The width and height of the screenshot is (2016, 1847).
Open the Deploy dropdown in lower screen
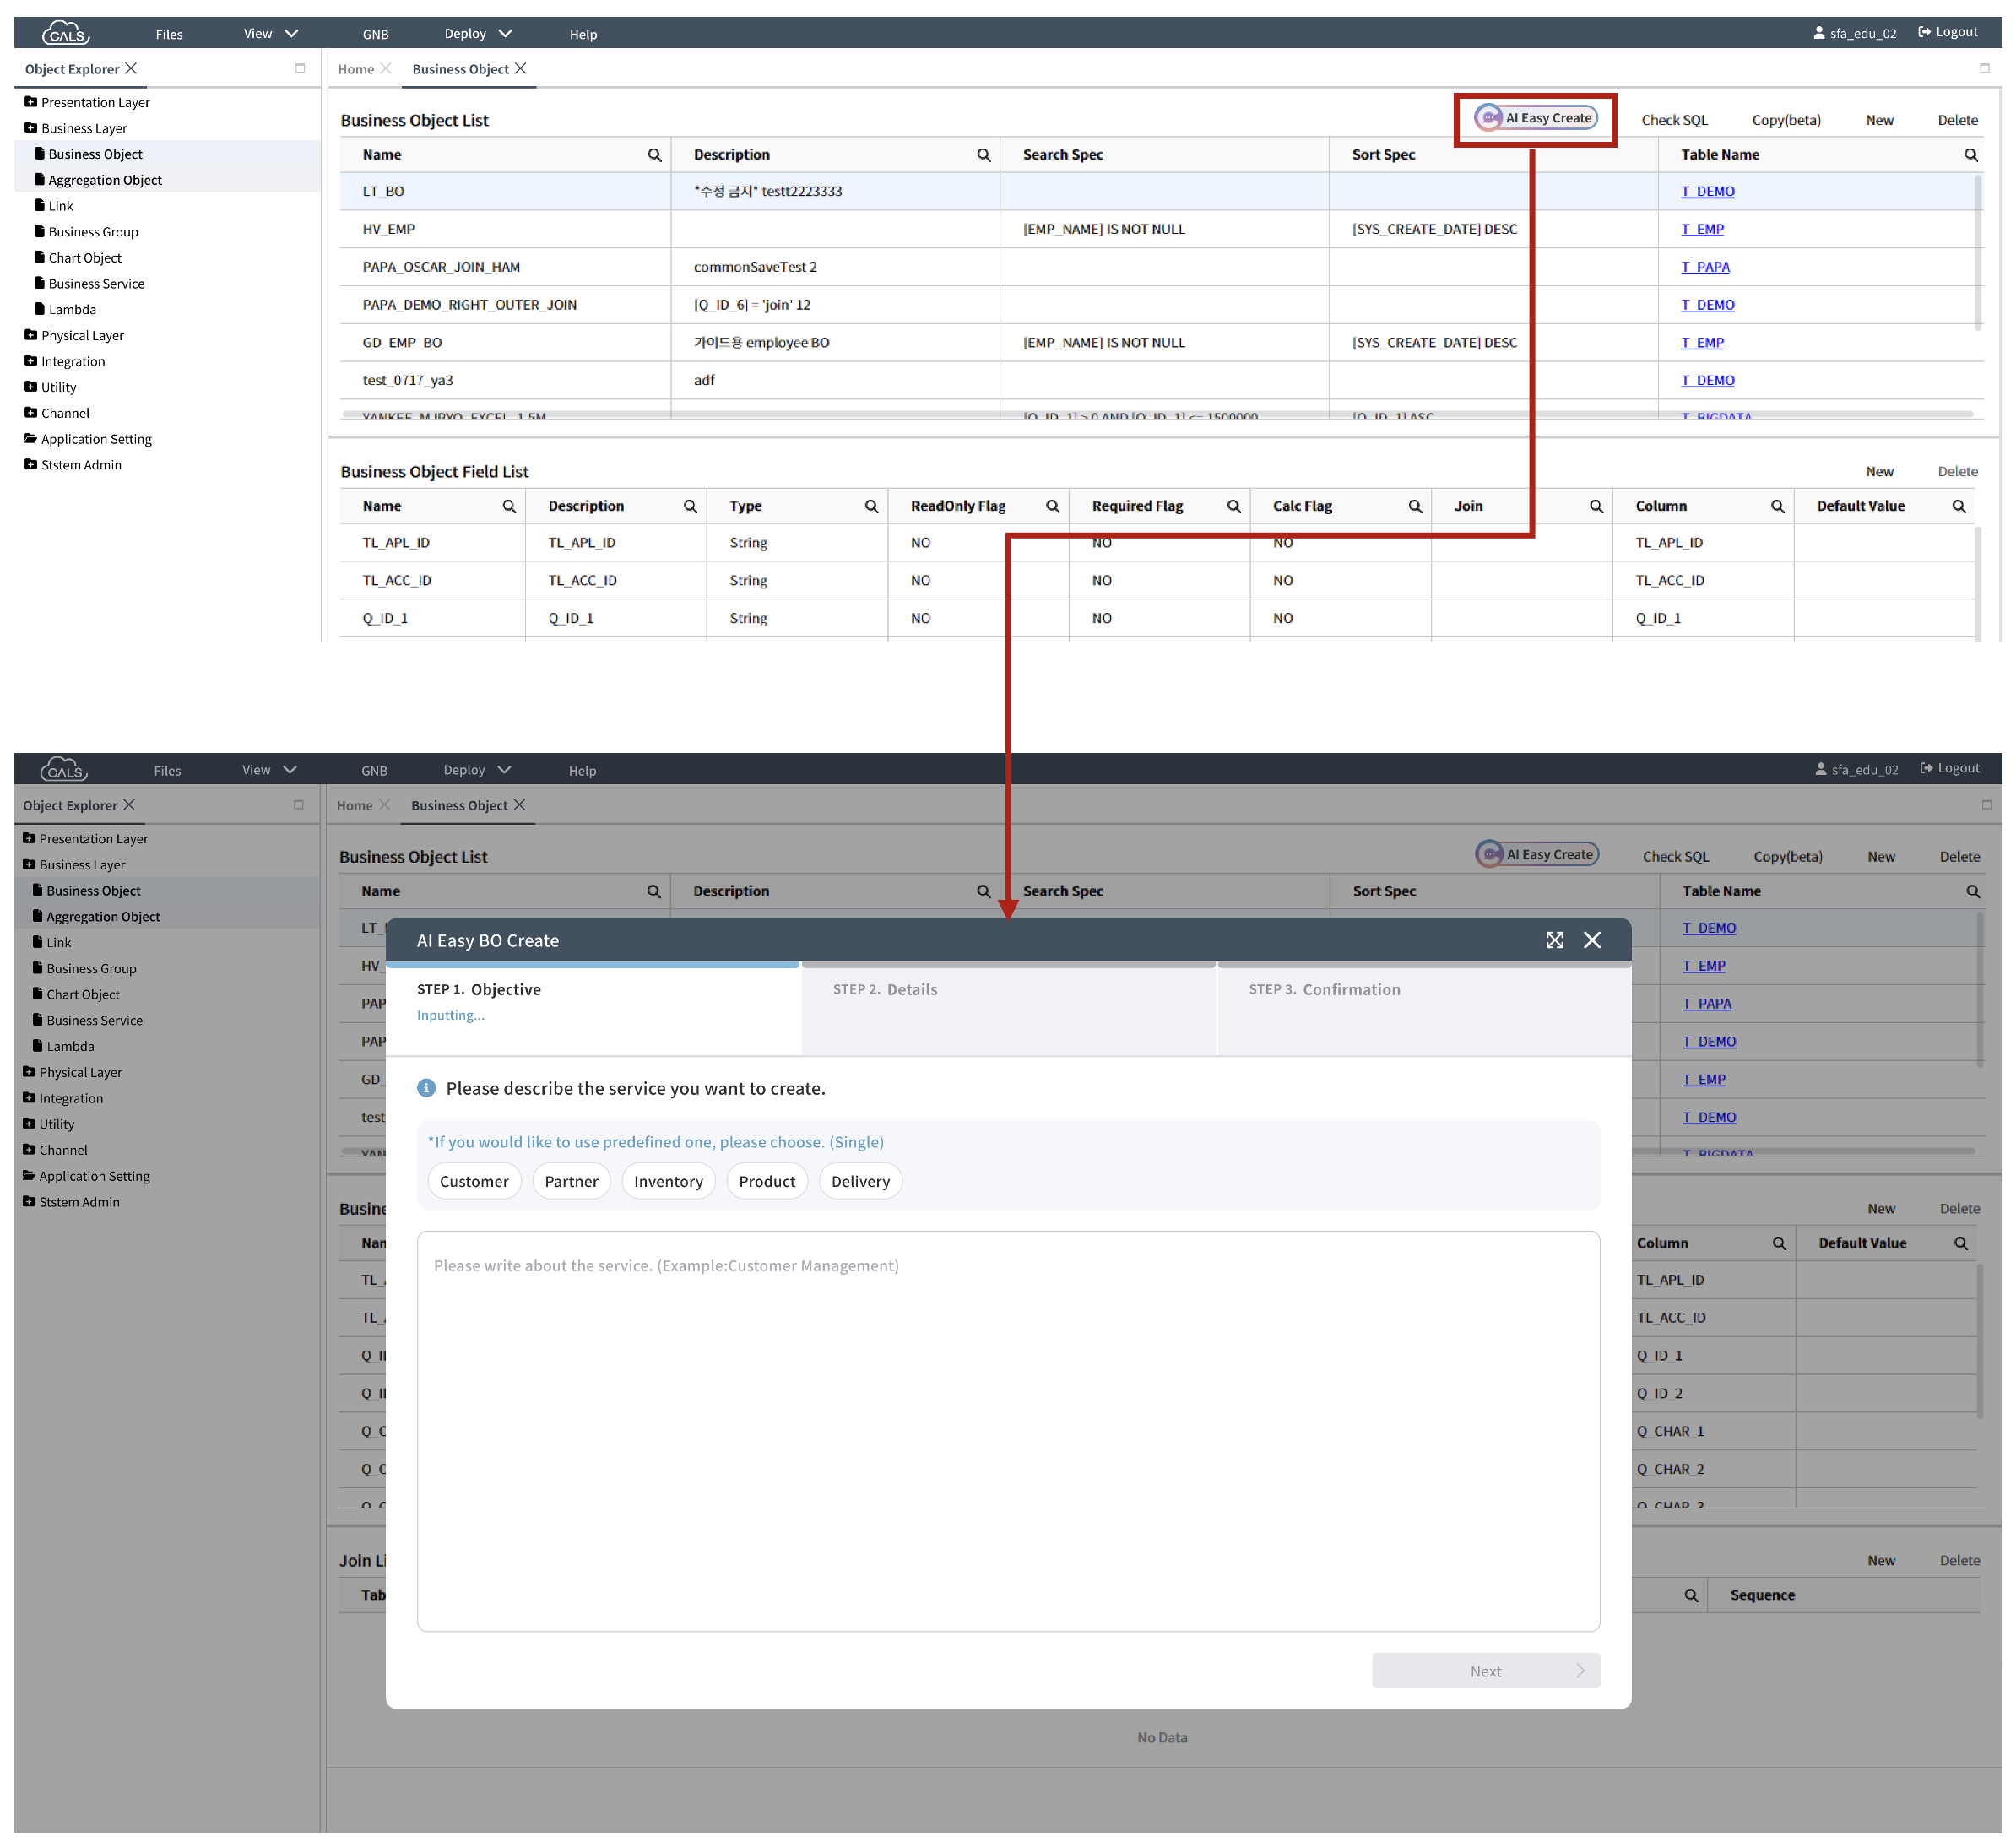(477, 770)
